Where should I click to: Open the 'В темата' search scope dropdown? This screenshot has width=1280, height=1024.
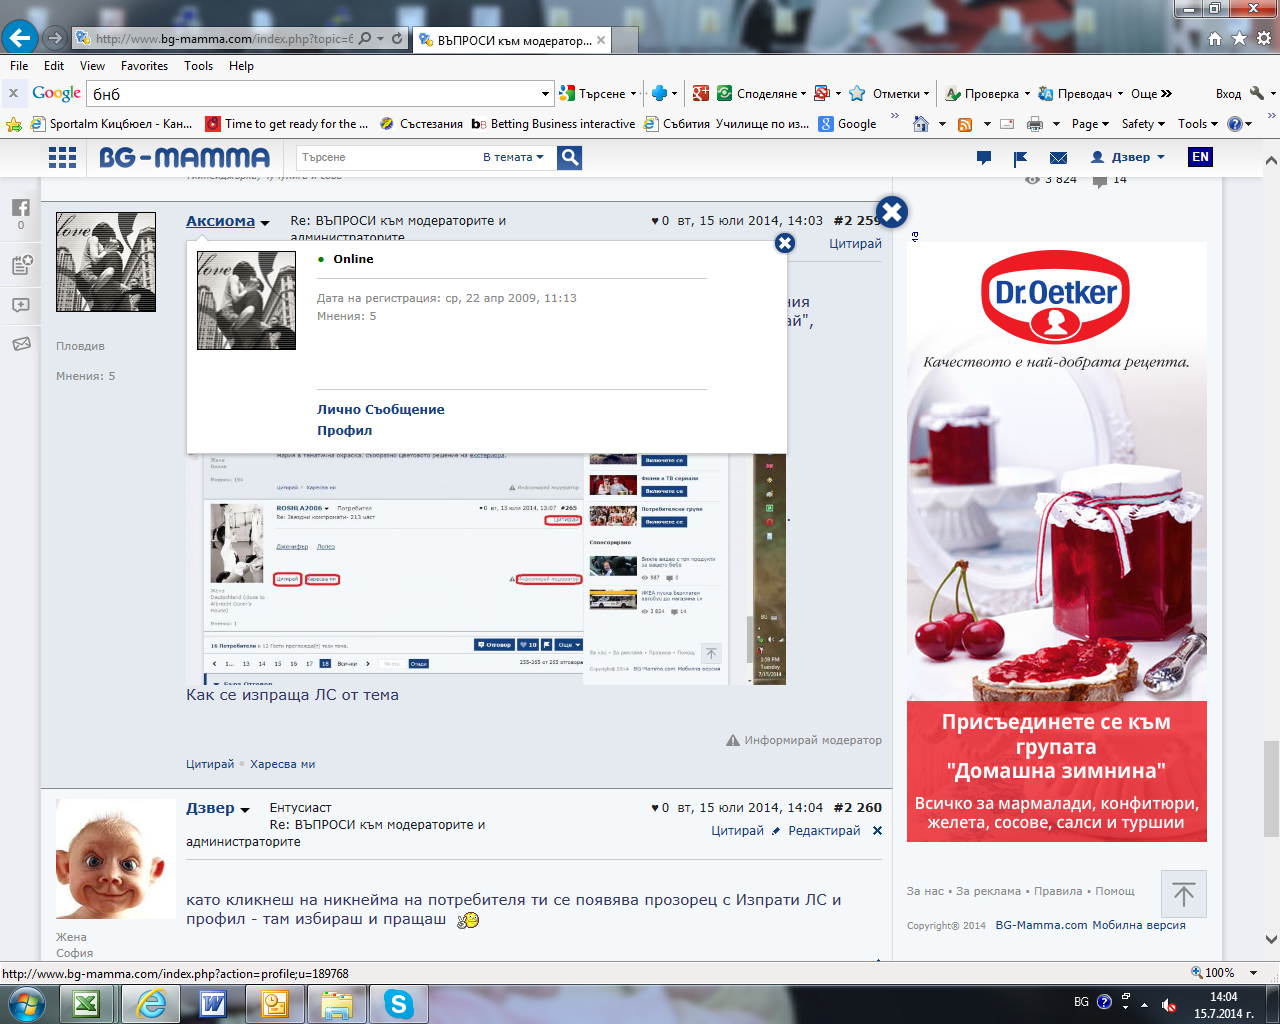[x=513, y=157]
